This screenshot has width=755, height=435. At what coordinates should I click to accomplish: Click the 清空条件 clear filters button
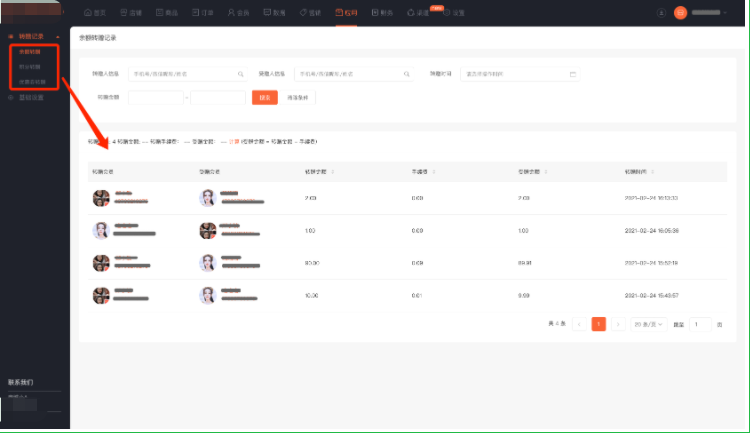pos(299,97)
